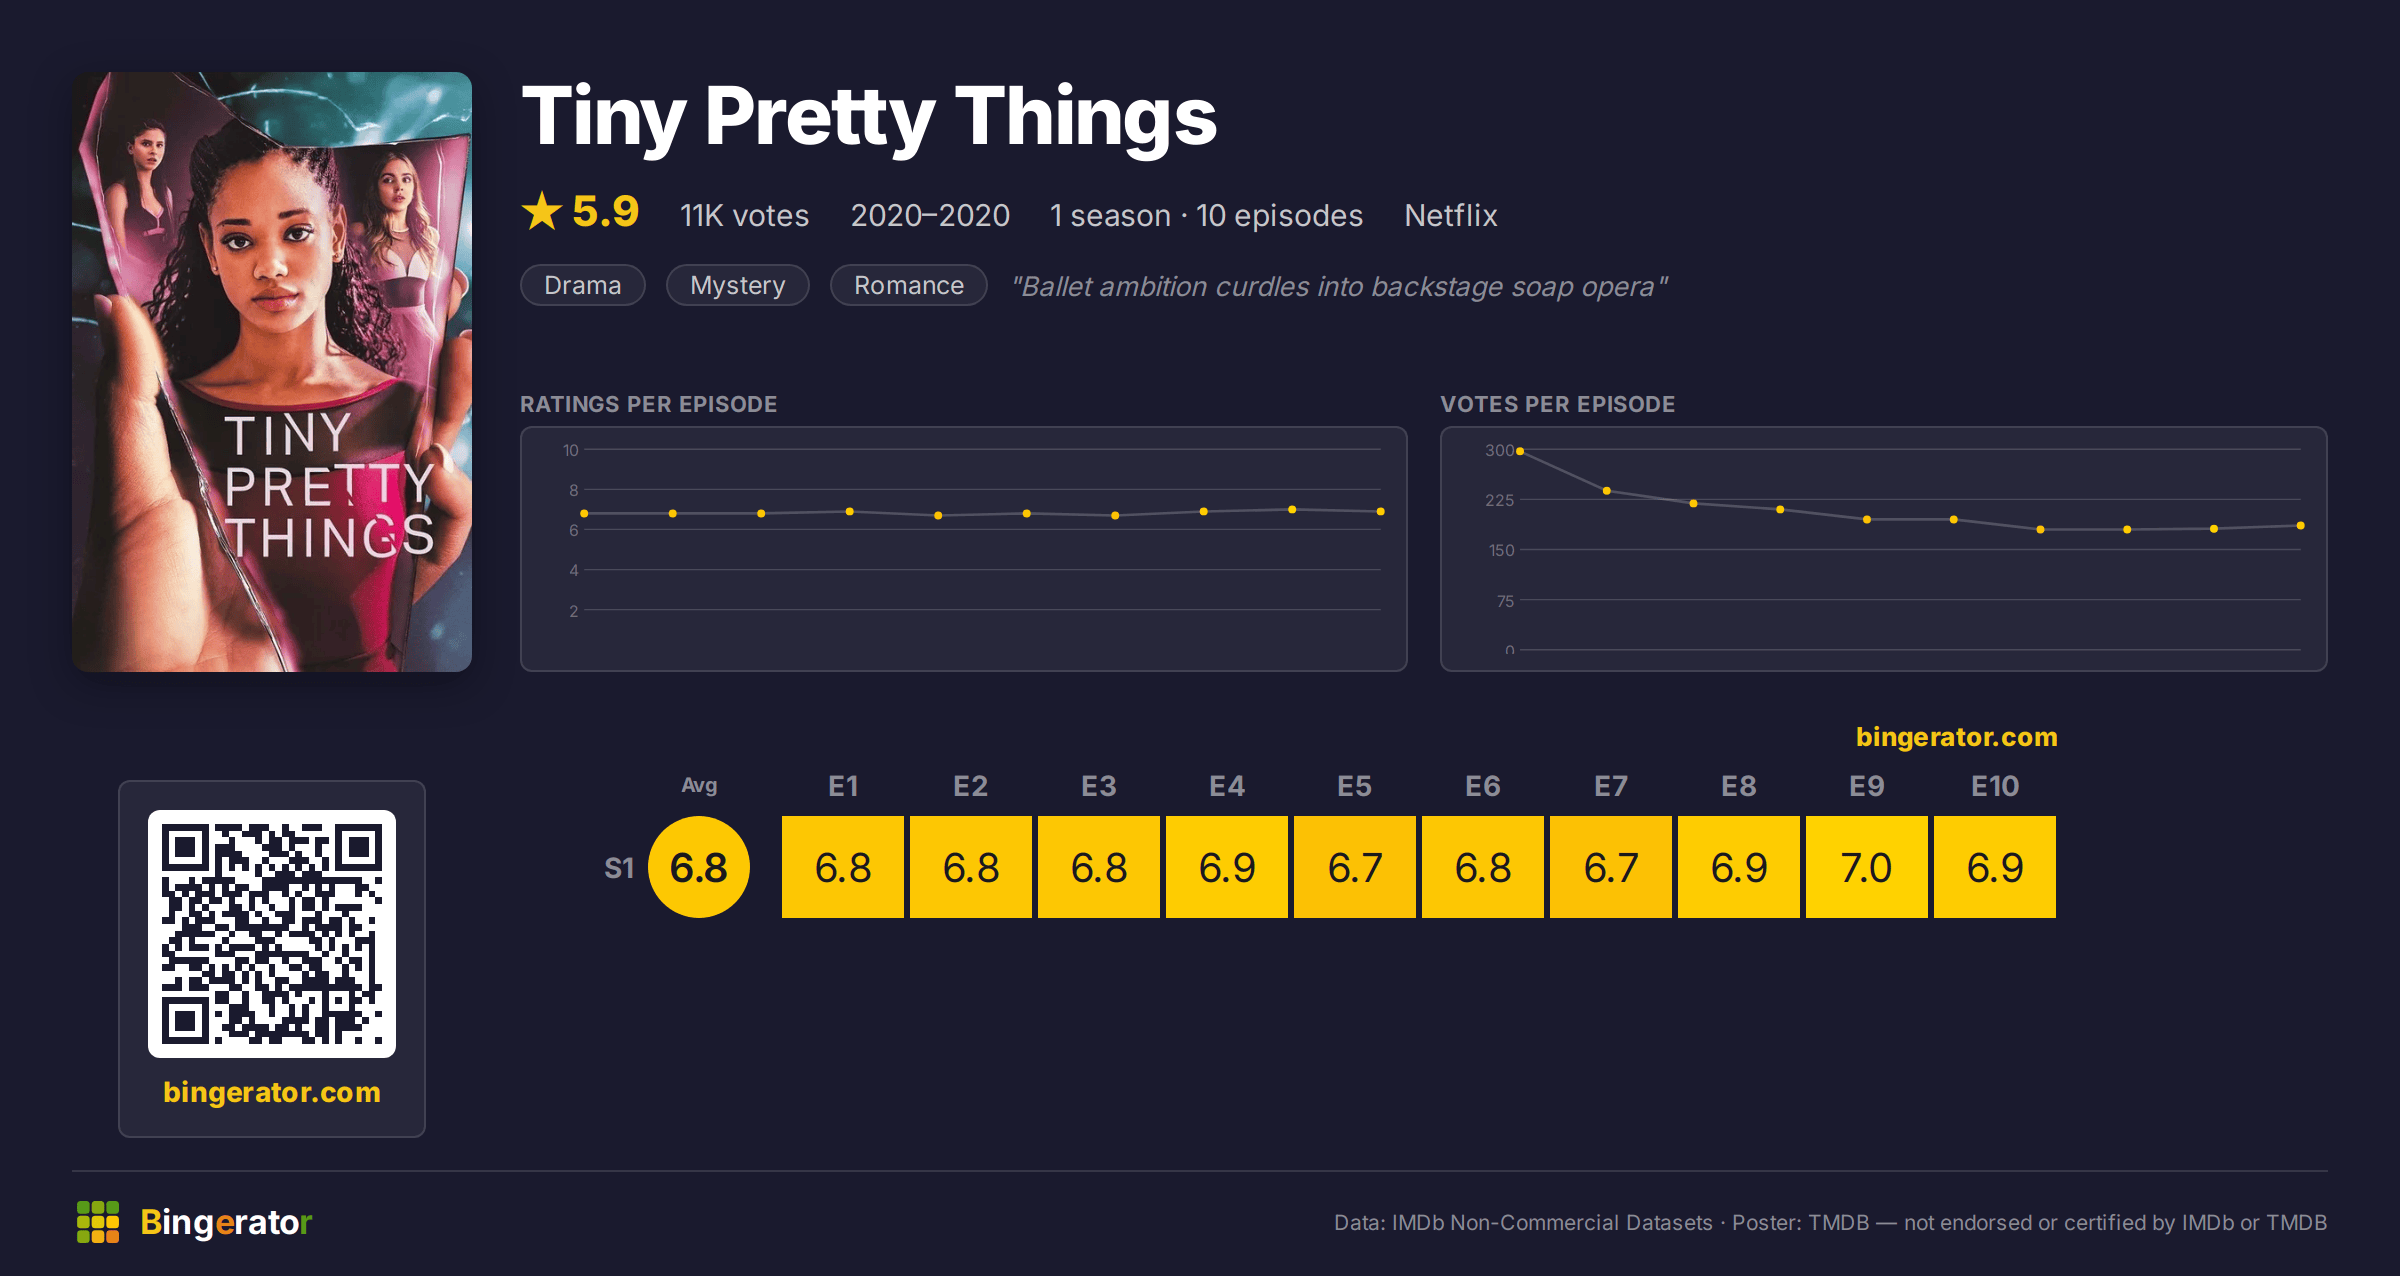Click the E5 rating tile 6.7

1355,867
